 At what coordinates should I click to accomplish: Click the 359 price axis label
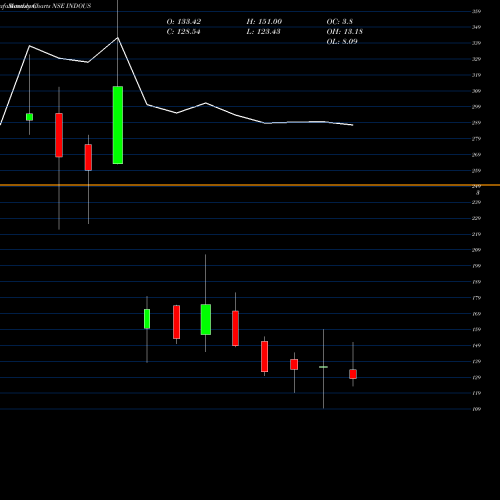pos(476,11)
